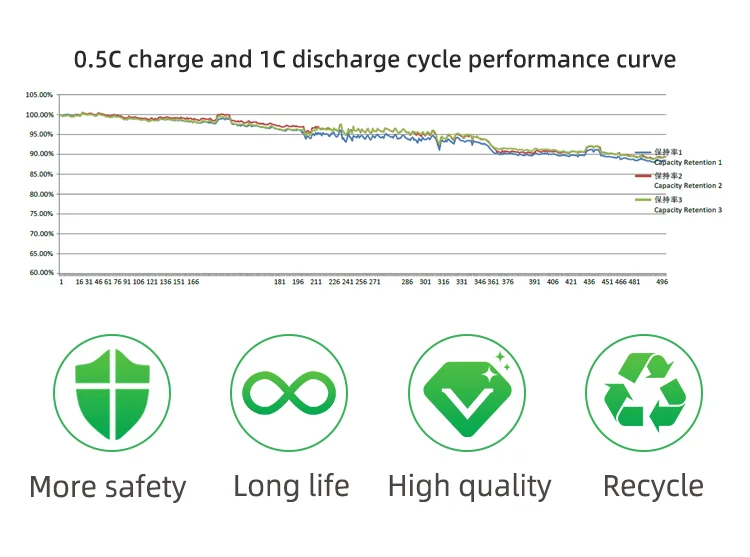Click the x-axis cycle label 331
750x557 pixels.
coord(462,282)
